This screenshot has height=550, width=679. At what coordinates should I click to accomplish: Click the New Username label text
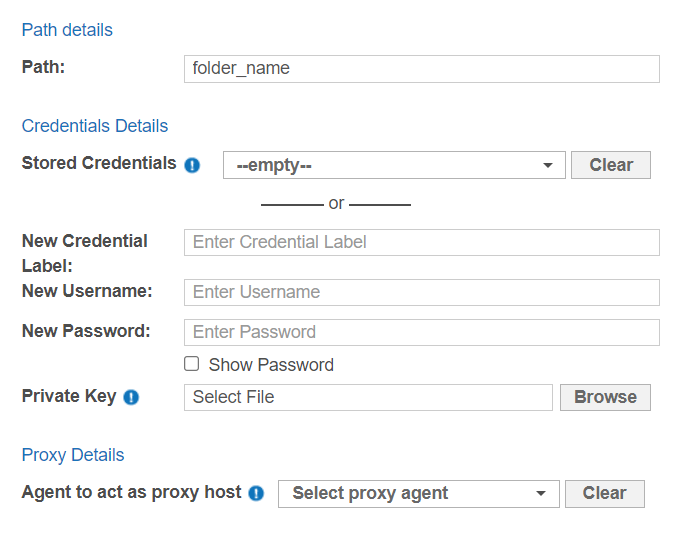(x=87, y=291)
